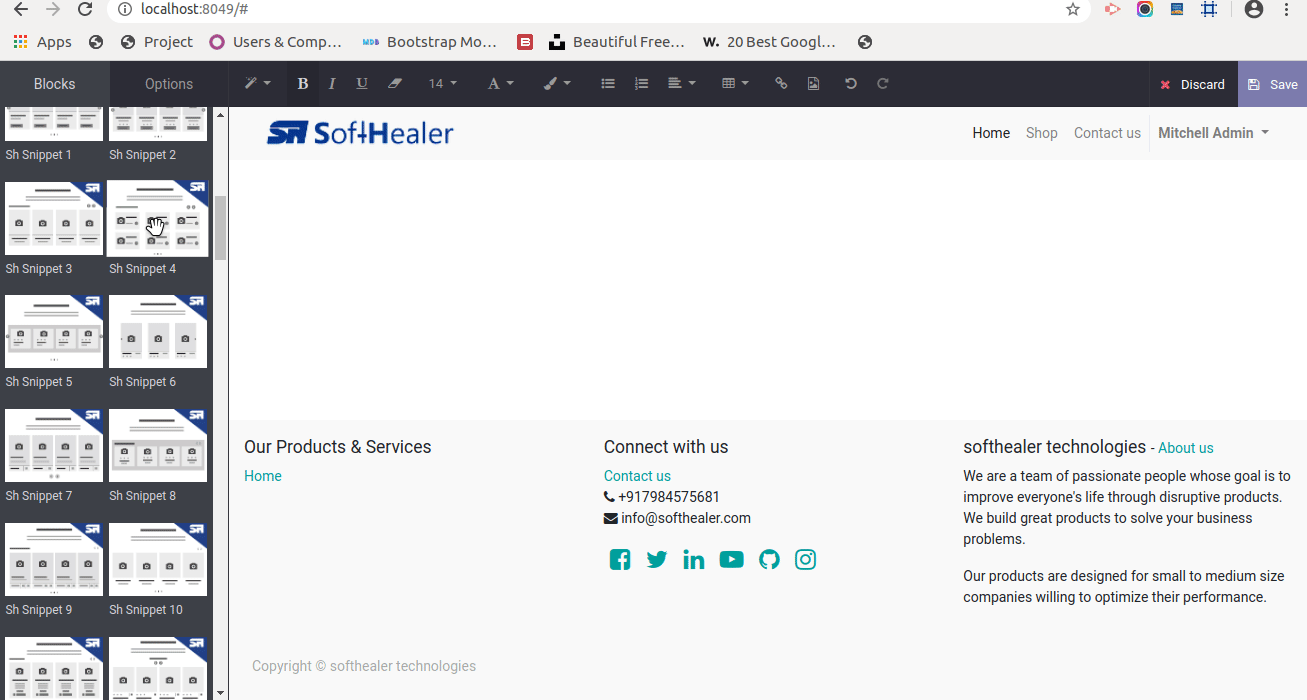Click the SoftHealer logo

coord(360,133)
